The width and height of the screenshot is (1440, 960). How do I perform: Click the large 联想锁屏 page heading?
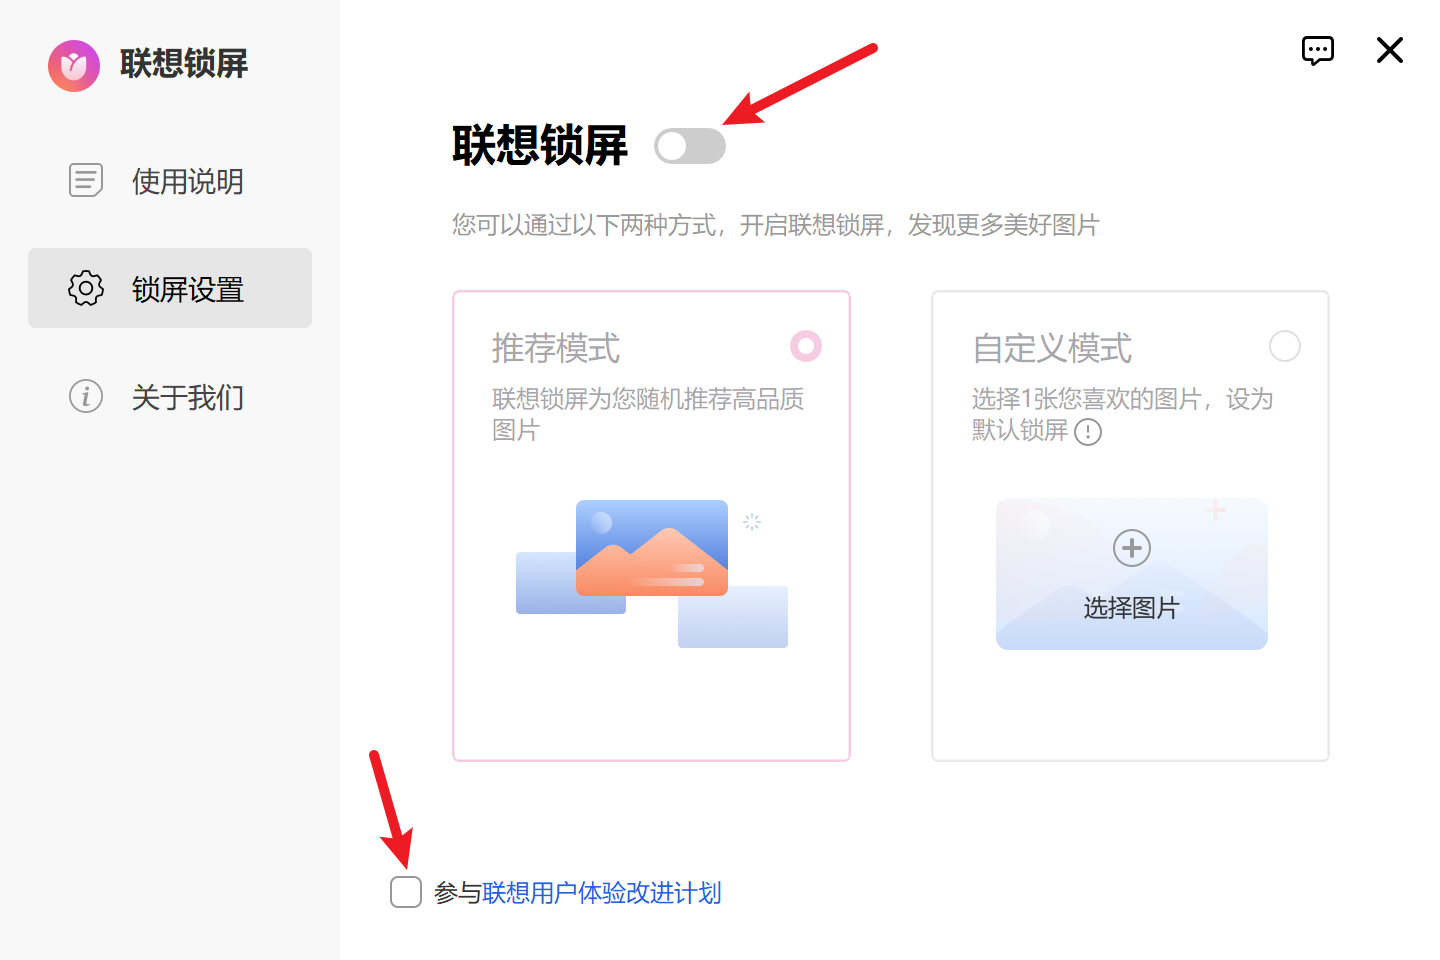click(x=540, y=146)
